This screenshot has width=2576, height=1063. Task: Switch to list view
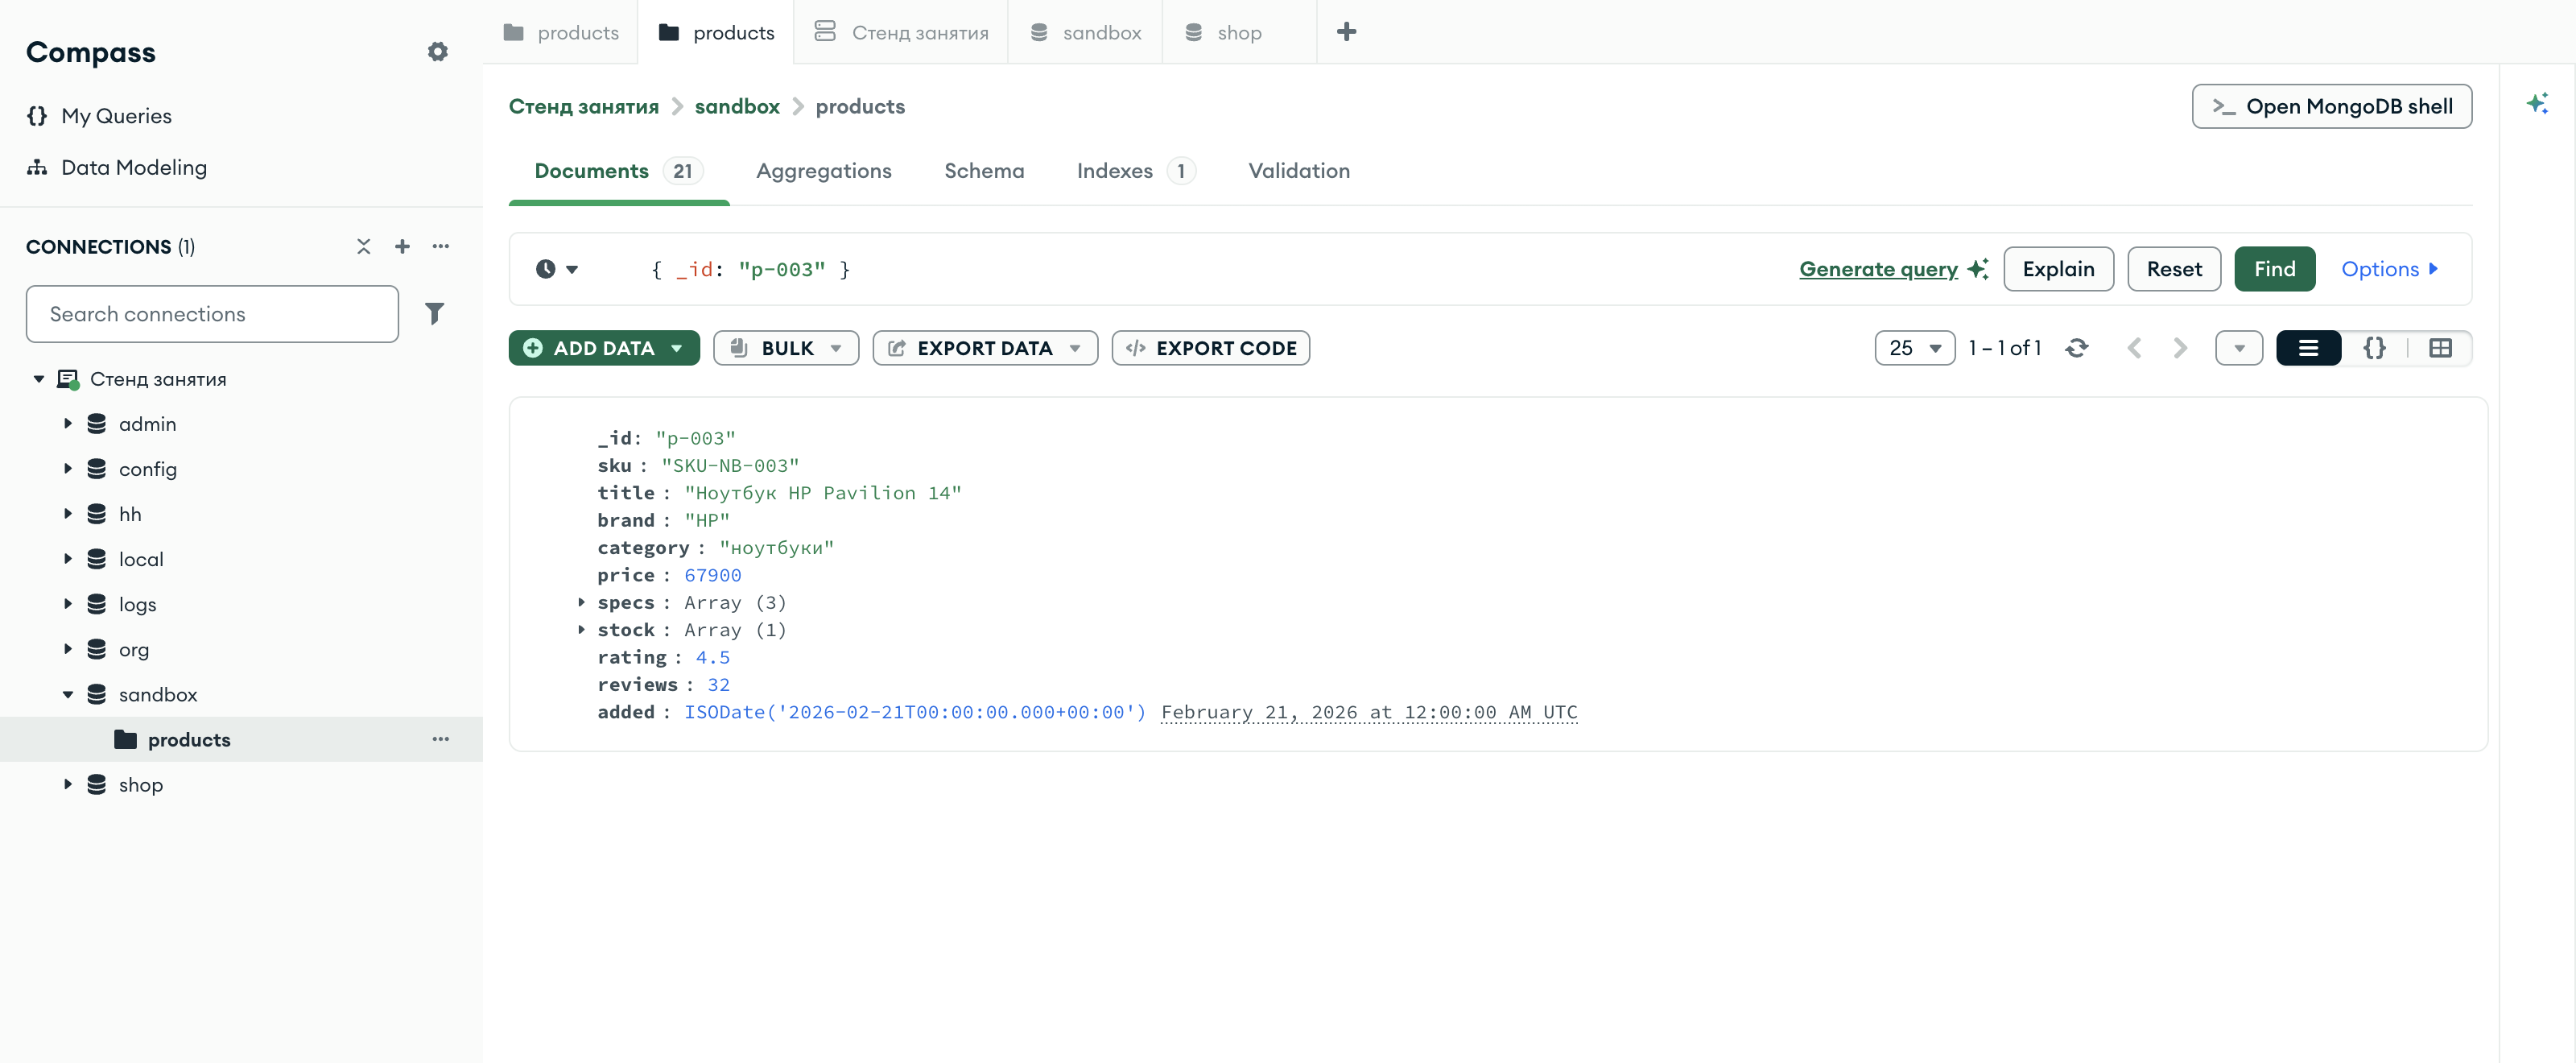pos(2309,348)
